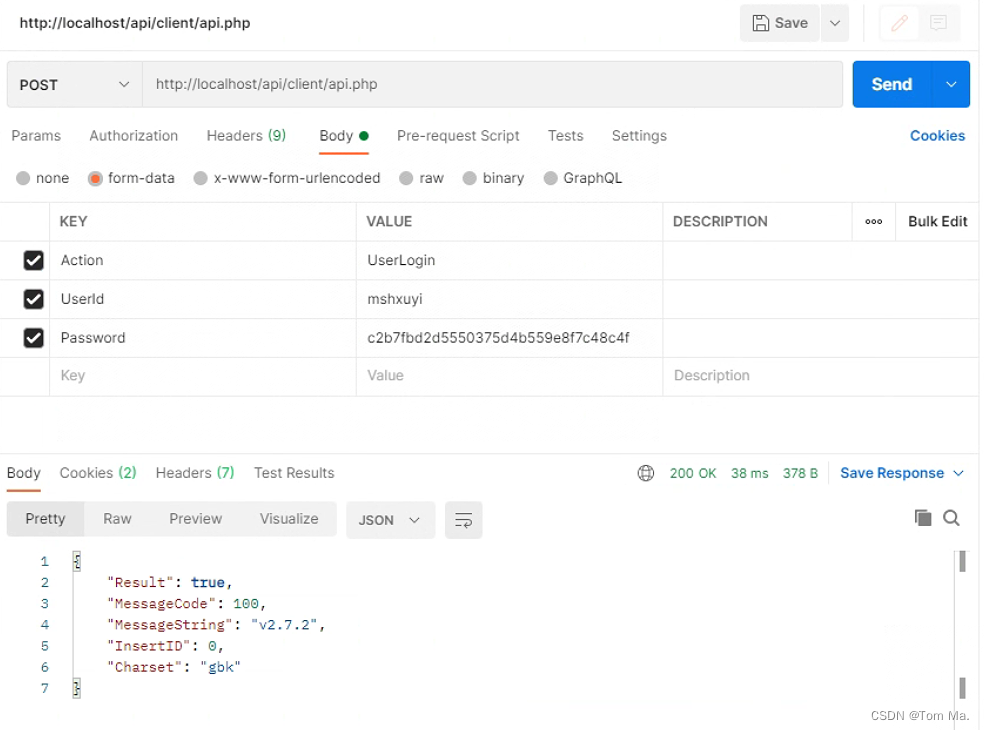The image size is (984, 730).
Task: Click the Password key cell
Action: (203, 338)
